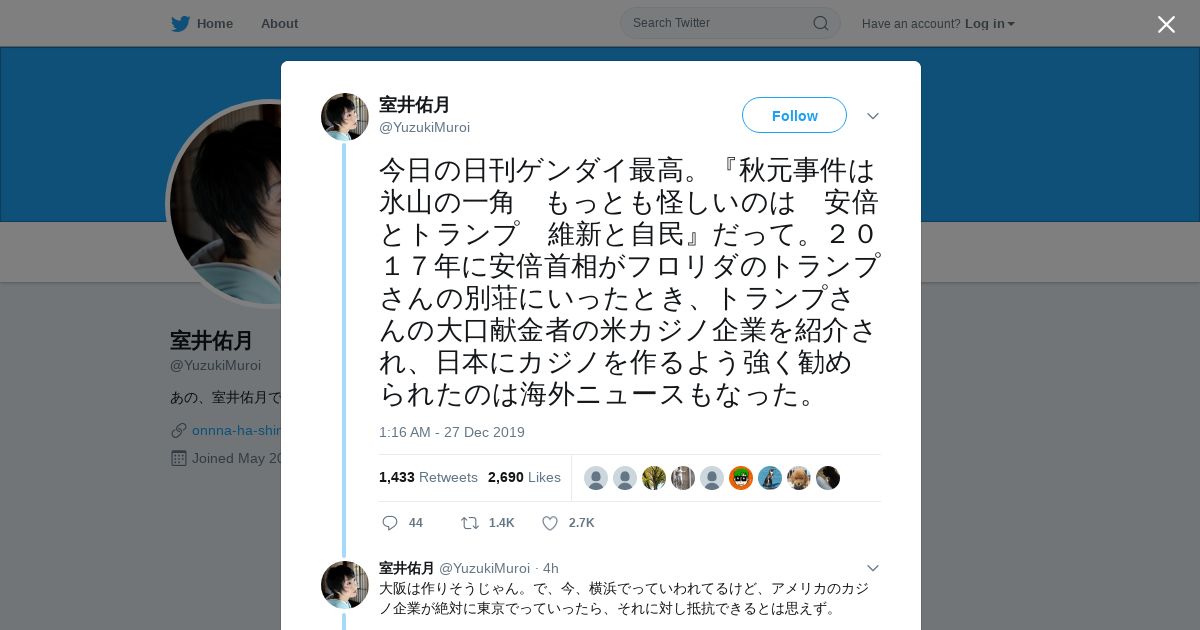Follow 室井佑月 with the Follow button
Viewport: 1200px width, 630px height.
[794, 115]
